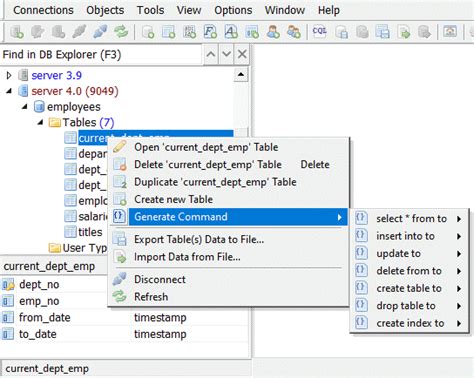The width and height of the screenshot is (474, 378).
Task: Expand 'insert into to' submenu arrow
Action: pos(459,236)
